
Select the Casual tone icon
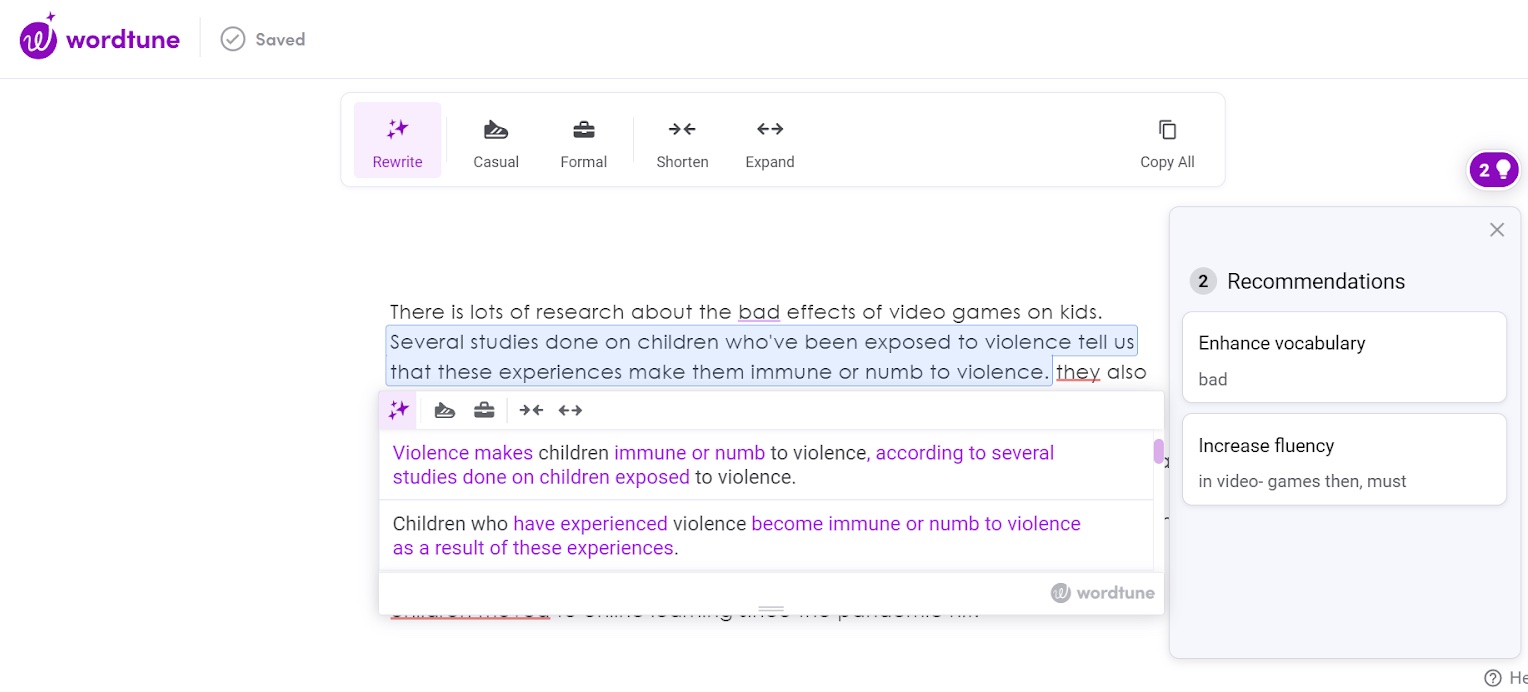(495, 140)
